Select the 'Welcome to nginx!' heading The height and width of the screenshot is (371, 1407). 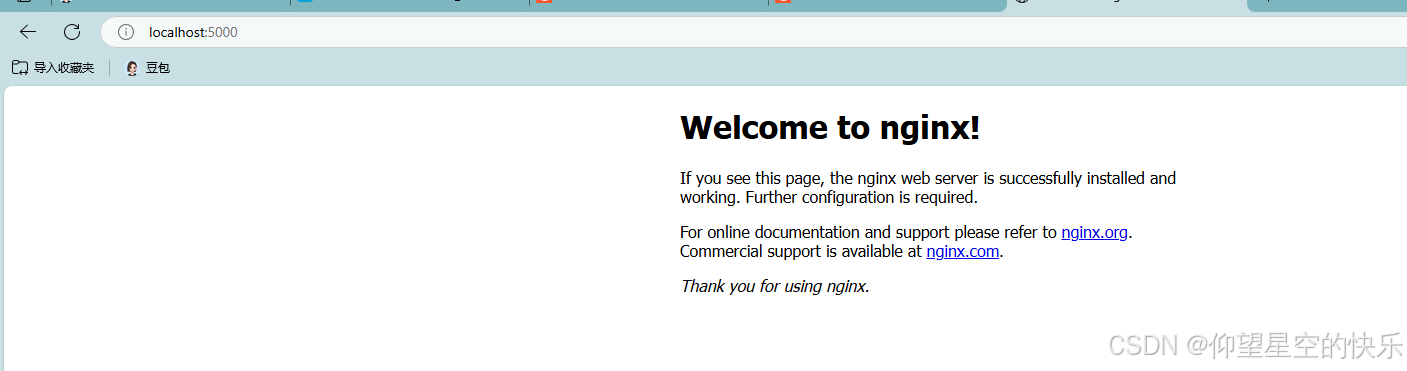pyautogui.click(x=830, y=128)
